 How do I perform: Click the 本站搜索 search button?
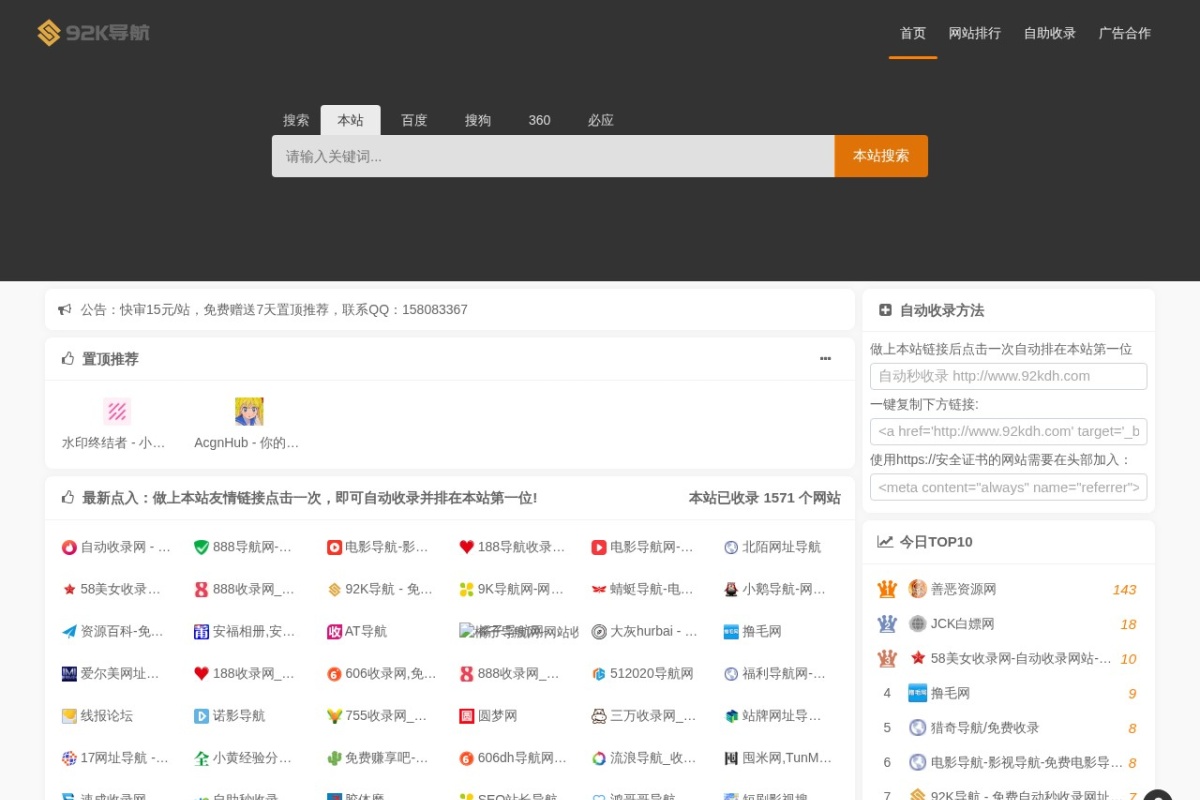880,155
